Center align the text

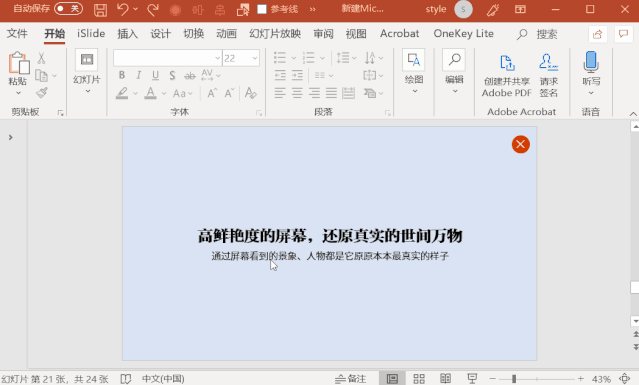[297, 93]
